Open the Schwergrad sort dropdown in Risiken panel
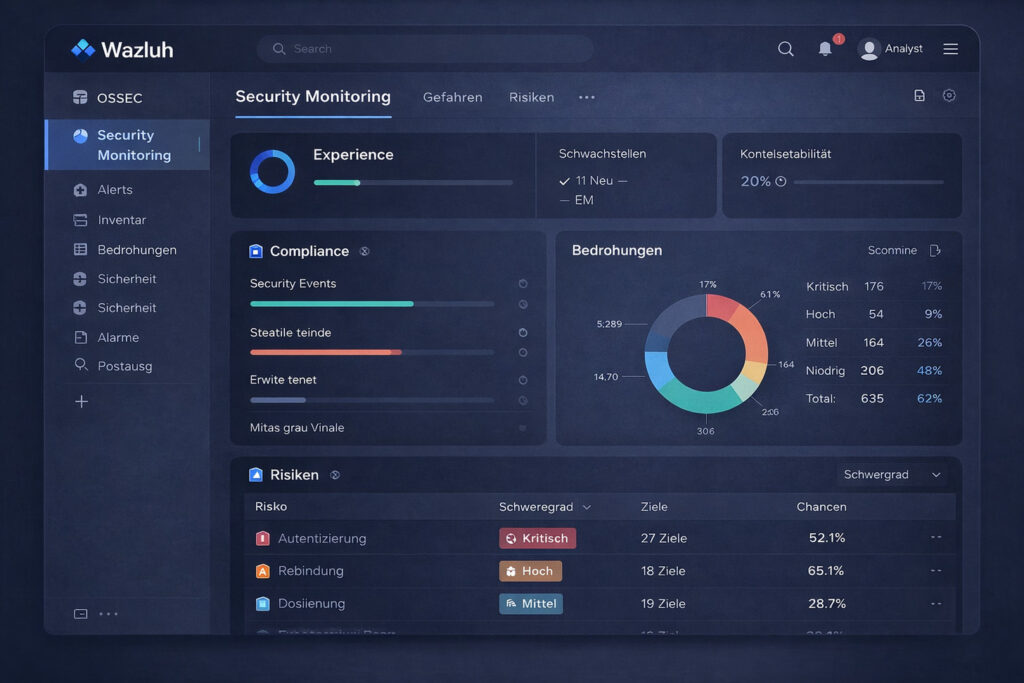Screen dimensions: 1024x683 click(893, 474)
